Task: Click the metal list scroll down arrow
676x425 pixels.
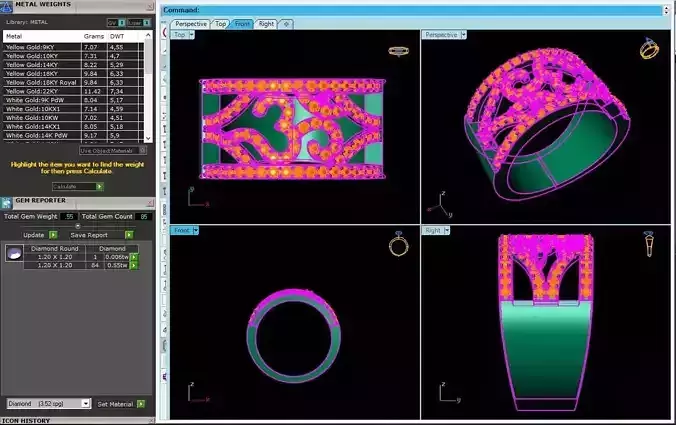Action: click(x=148, y=138)
